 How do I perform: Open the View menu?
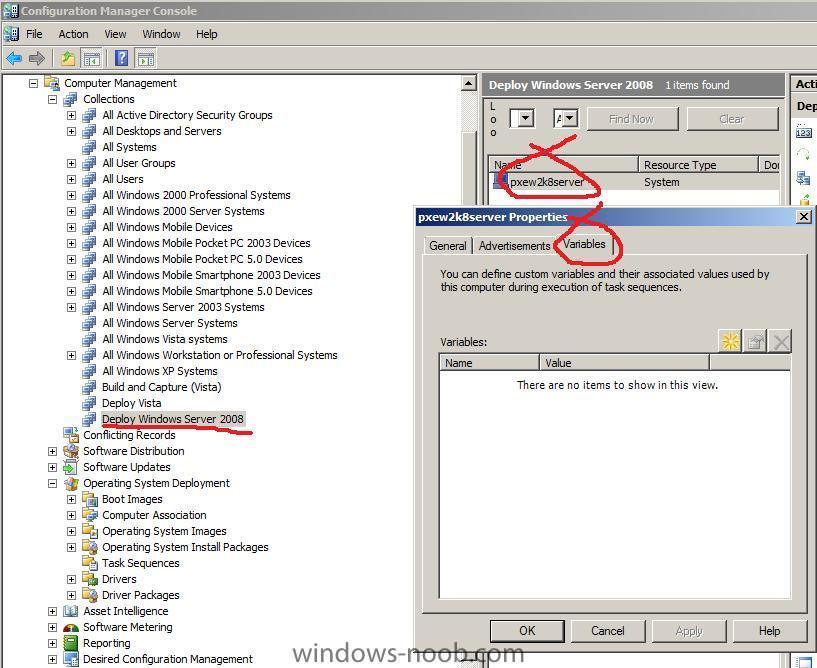pos(115,34)
